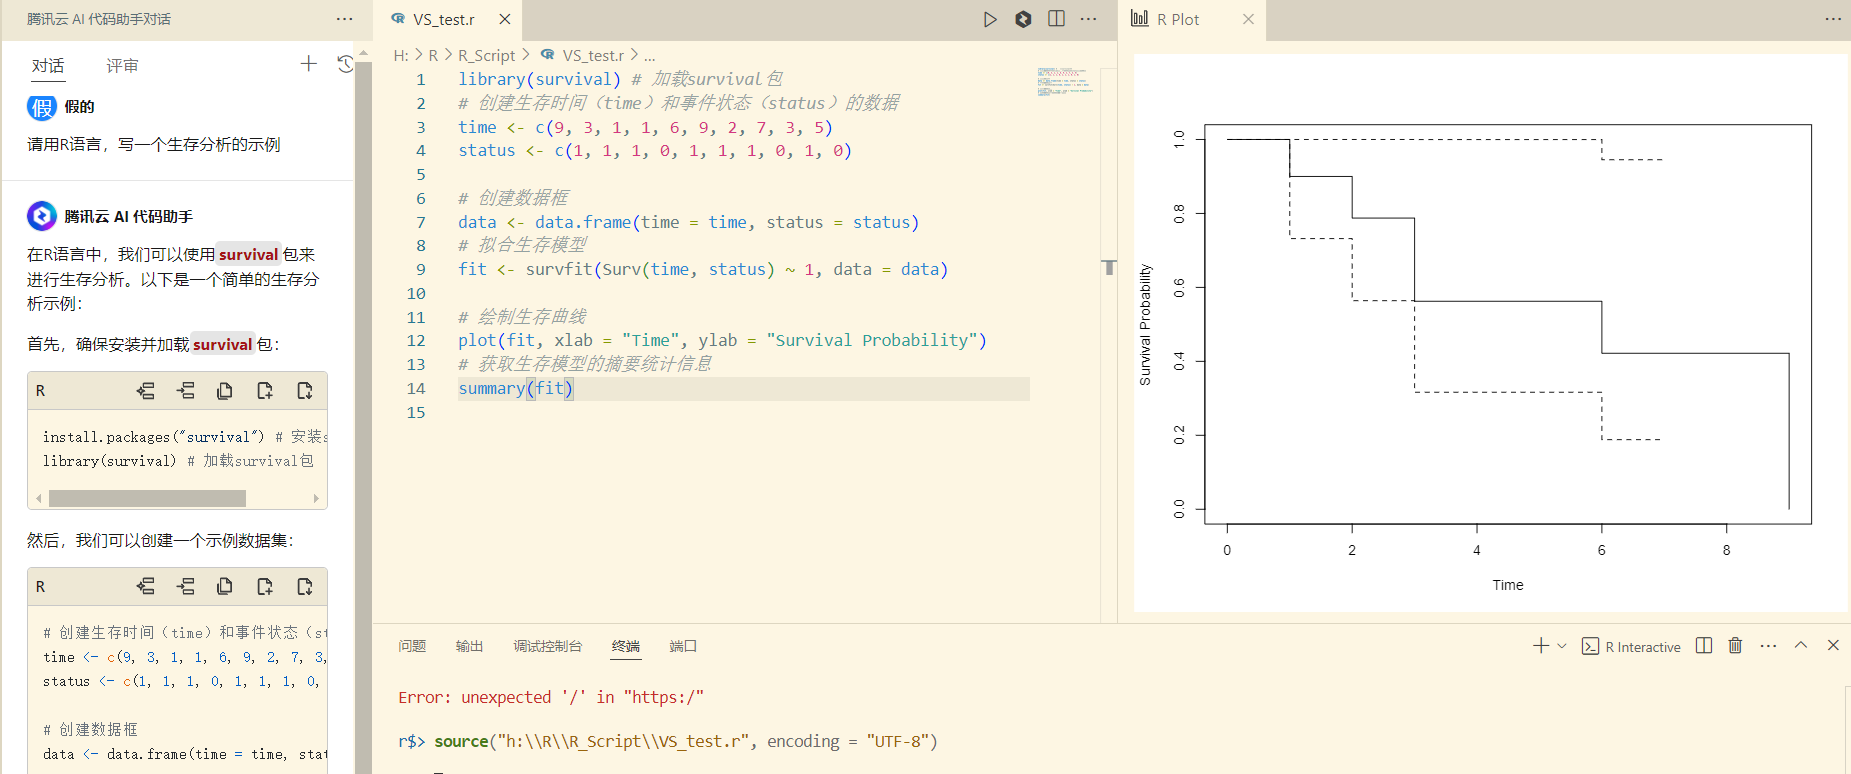The image size is (1851, 774).
Task: Click the terminal error message text
Action: (x=551, y=698)
